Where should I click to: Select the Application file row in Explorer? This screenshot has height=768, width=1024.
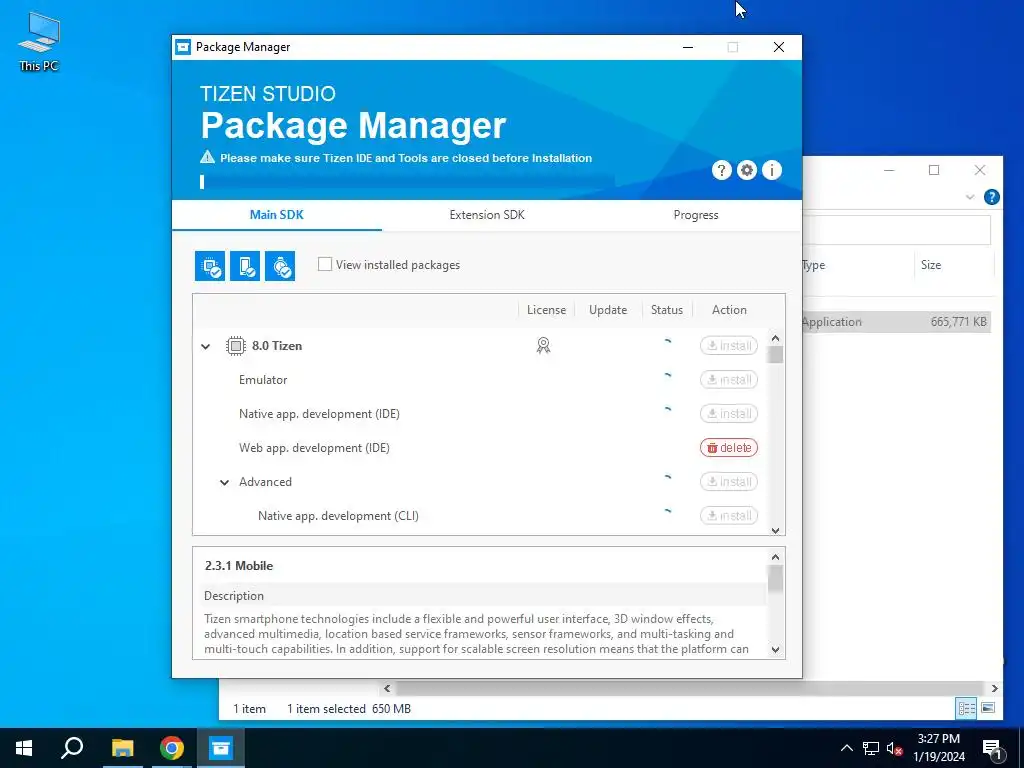[x=897, y=321]
